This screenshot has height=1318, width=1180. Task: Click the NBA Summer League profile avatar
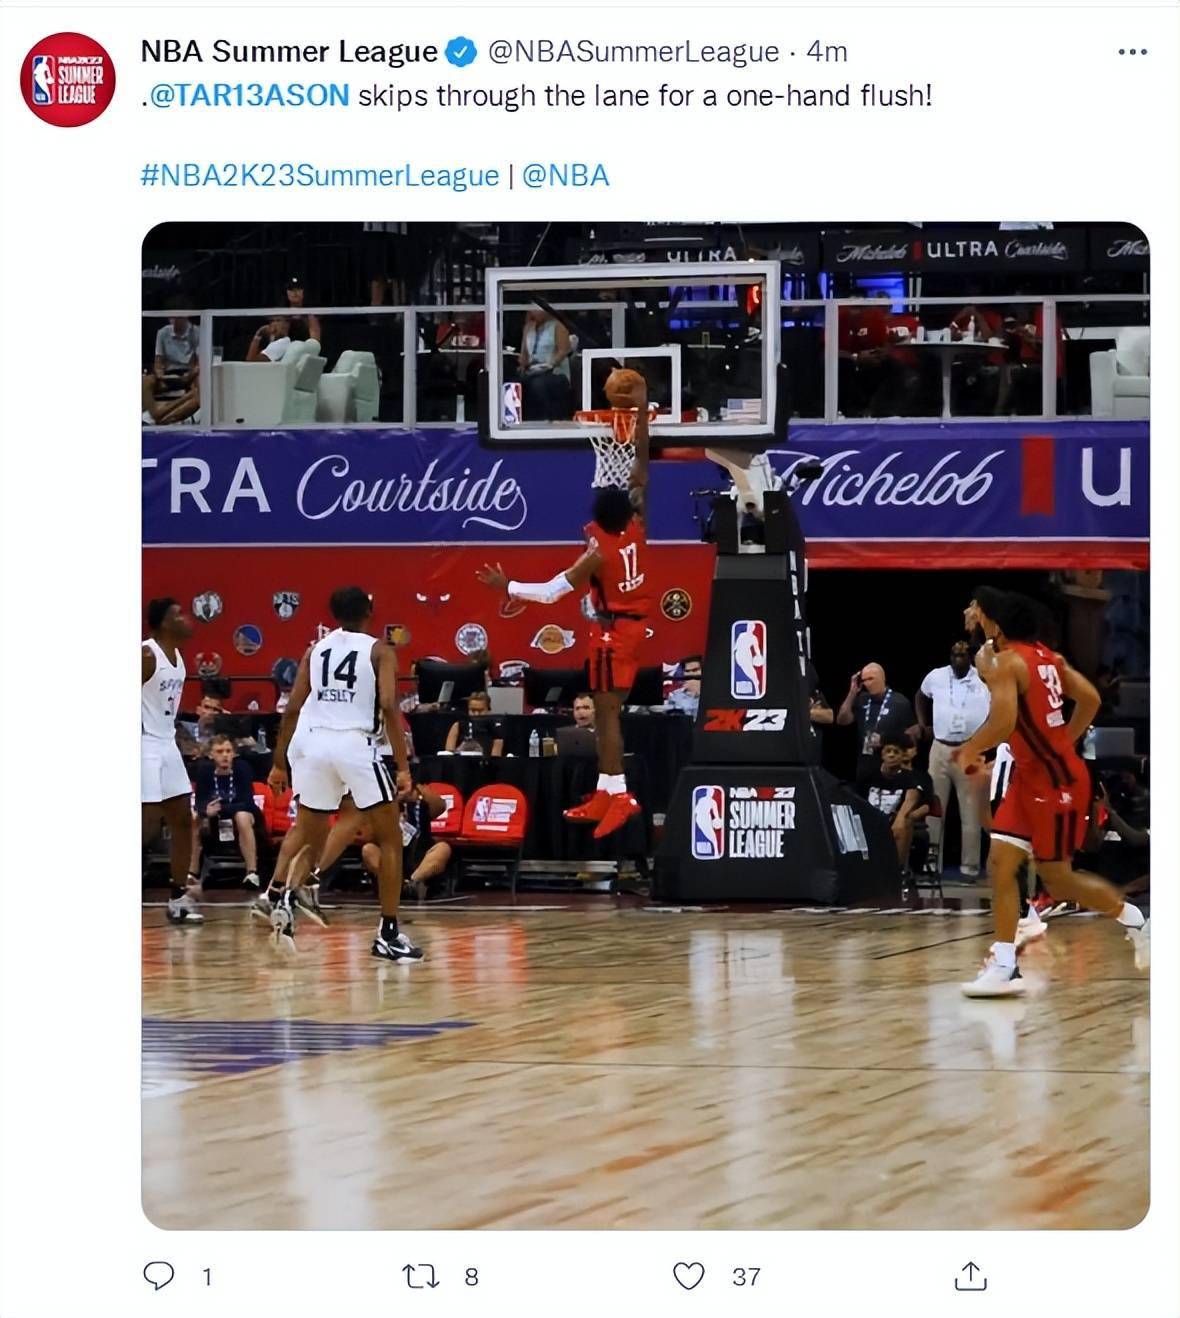pos(68,79)
